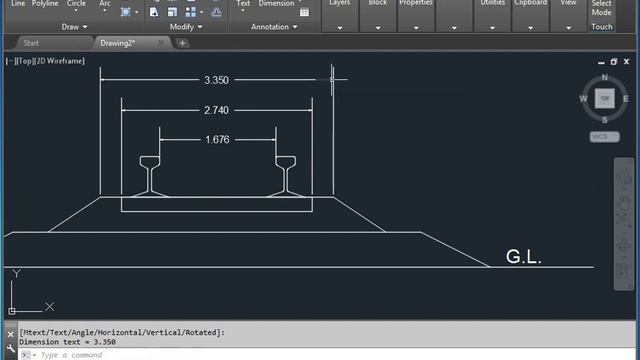This screenshot has width=640, height=360.
Task: Select the 3.350 dimension text
Action: pos(216,80)
